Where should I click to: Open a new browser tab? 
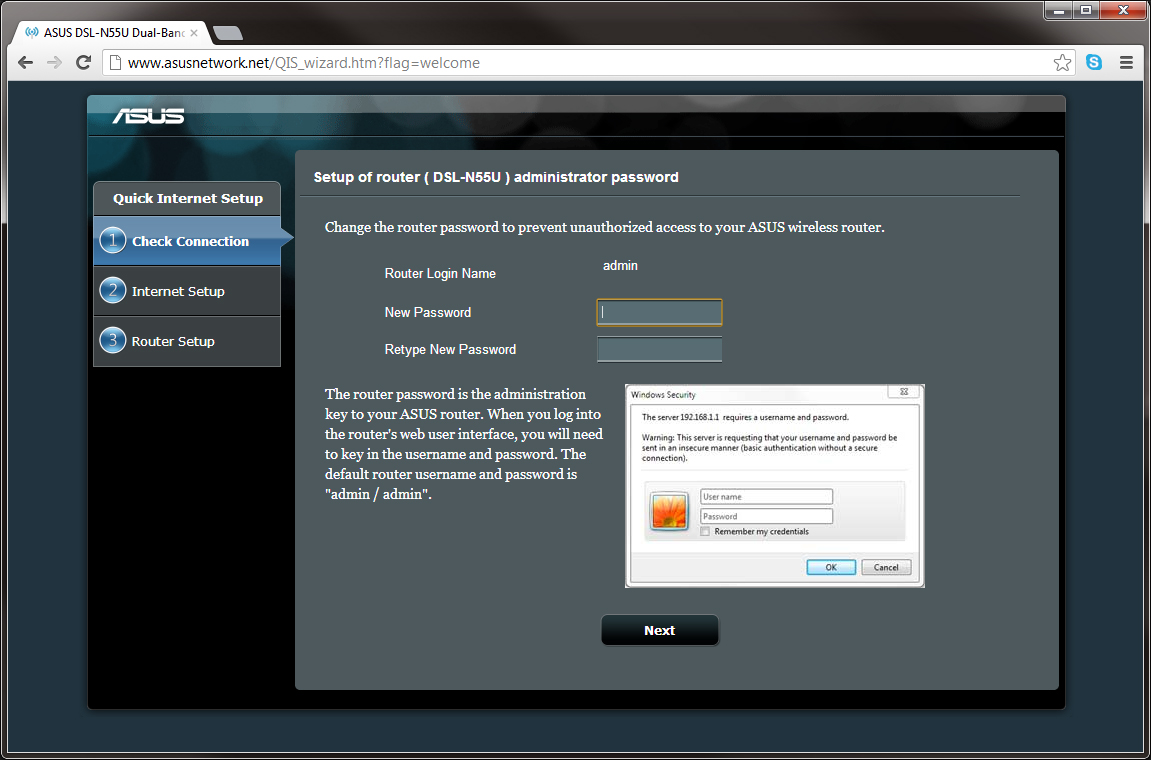pos(227,33)
